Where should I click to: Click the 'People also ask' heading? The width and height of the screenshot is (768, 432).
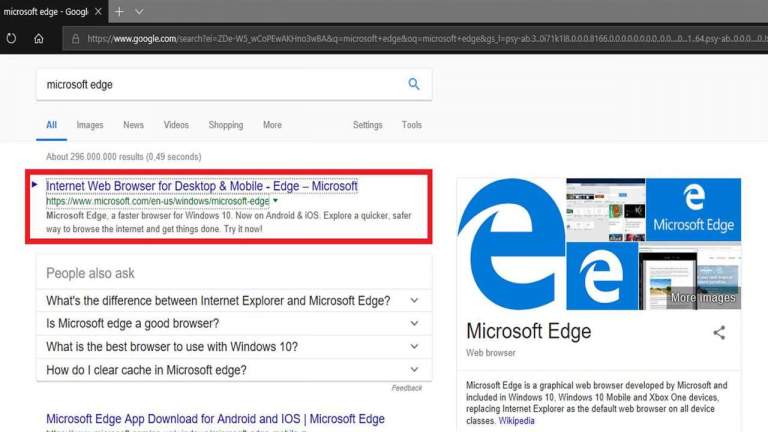pyautogui.click(x=90, y=273)
